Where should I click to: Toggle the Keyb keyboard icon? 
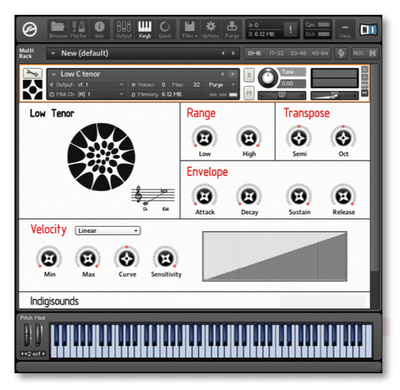pos(145,30)
